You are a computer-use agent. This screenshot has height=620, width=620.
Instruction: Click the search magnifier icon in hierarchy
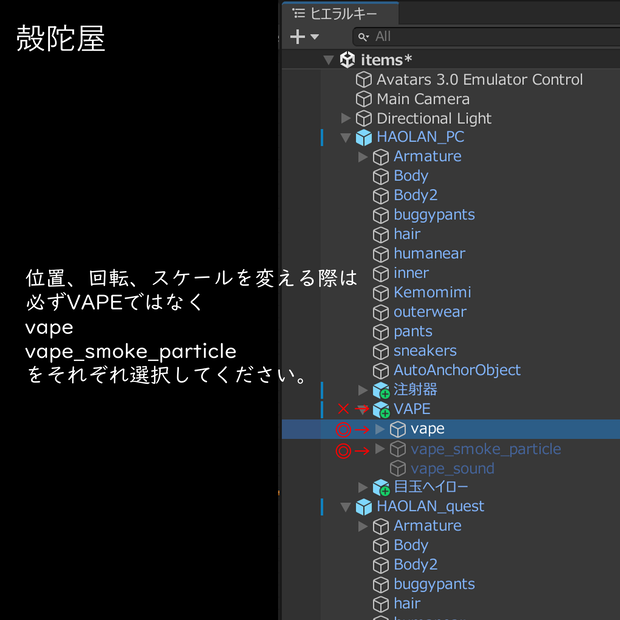[363, 37]
